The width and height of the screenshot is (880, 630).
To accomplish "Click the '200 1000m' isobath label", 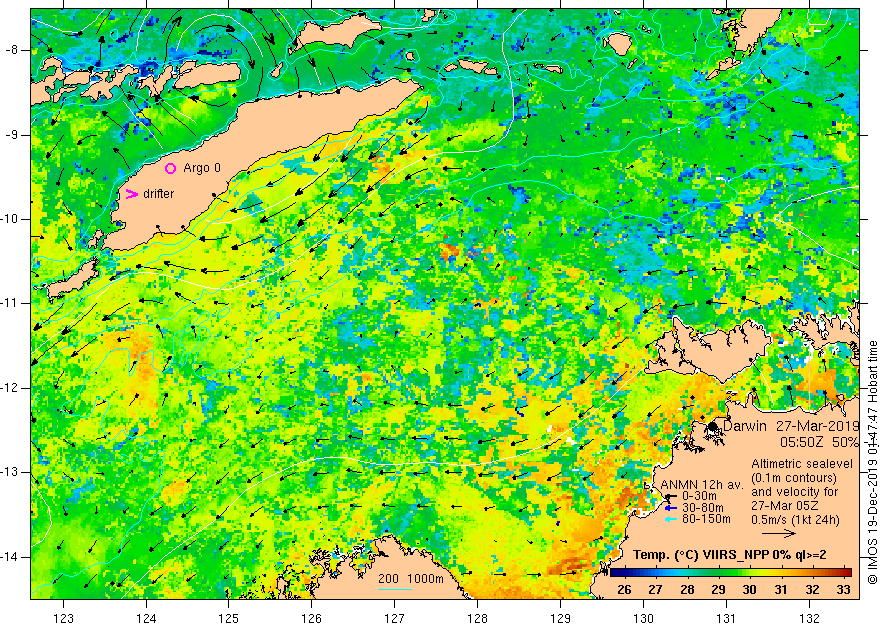I will coord(411,579).
